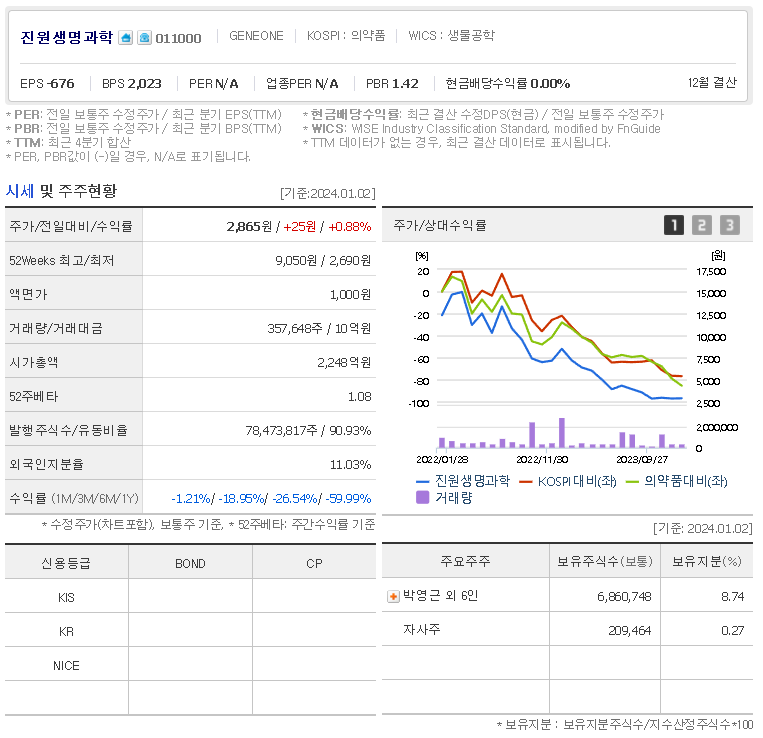The width and height of the screenshot is (763, 738).
Task: Click the 357,648주 / 10억원 volume value
Action: click(319, 329)
